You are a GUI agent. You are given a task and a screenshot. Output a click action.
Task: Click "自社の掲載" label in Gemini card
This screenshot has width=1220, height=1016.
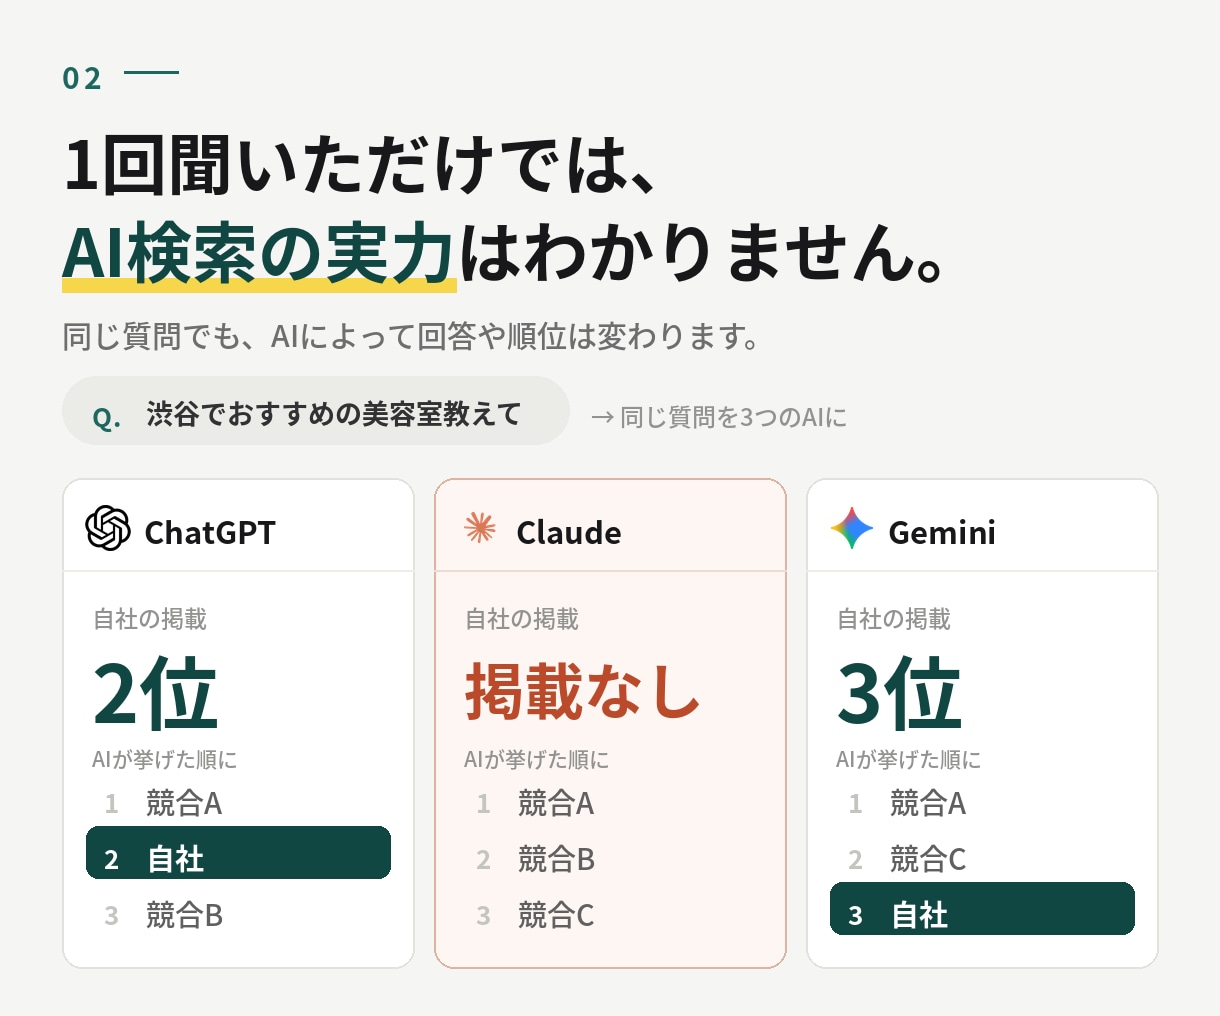(x=894, y=619)
